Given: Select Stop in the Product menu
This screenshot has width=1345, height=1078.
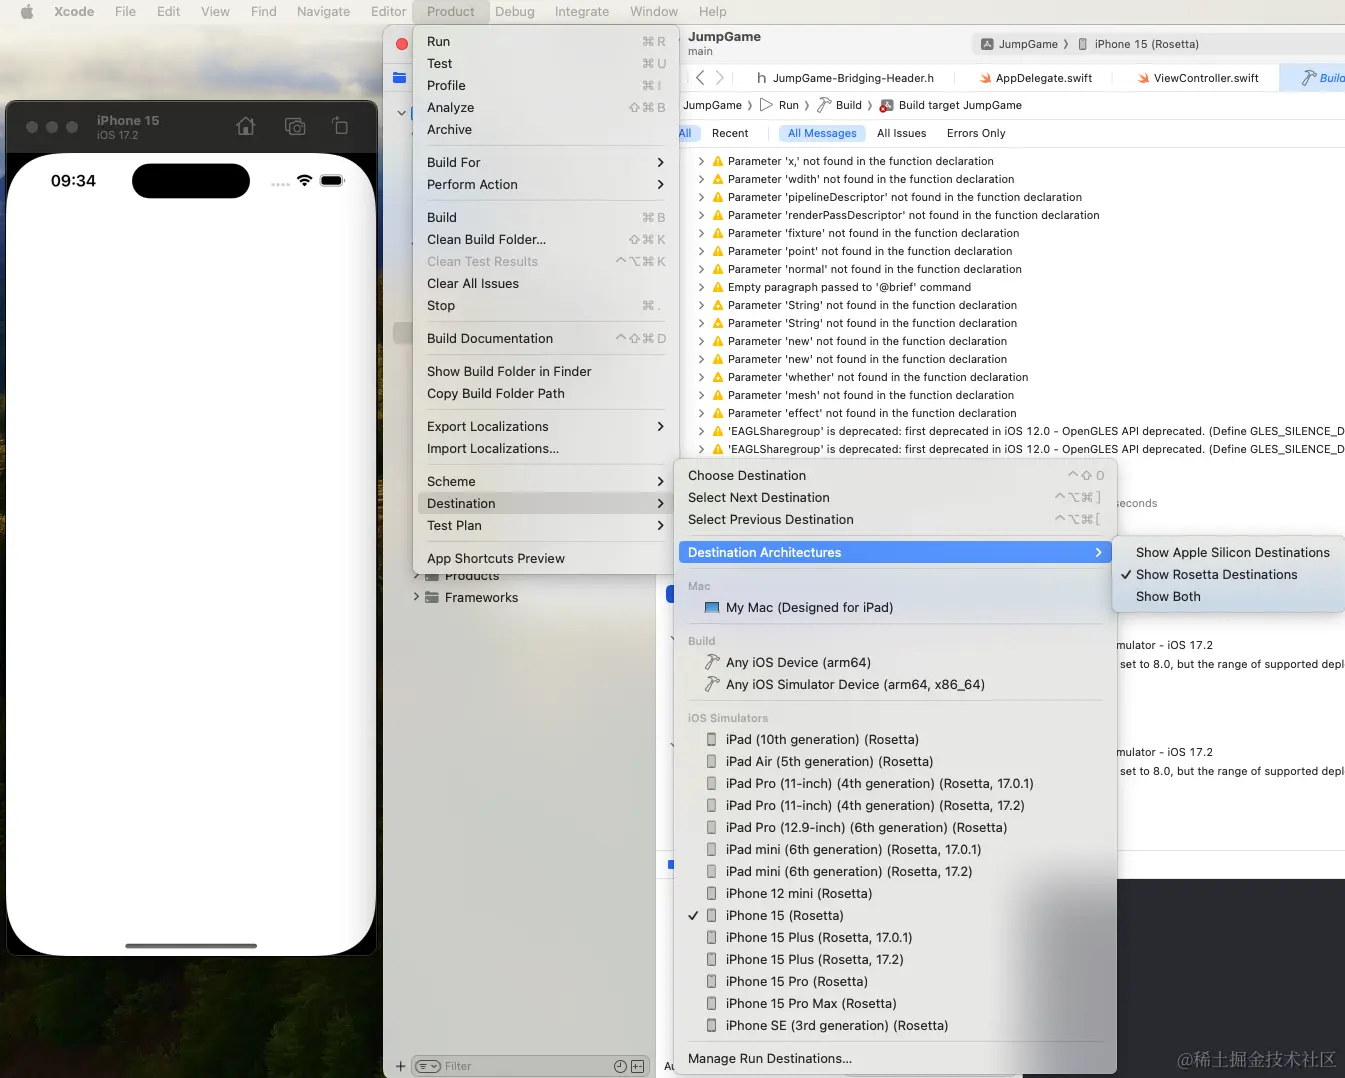Looking at the screenshot, I should (546, 306).
